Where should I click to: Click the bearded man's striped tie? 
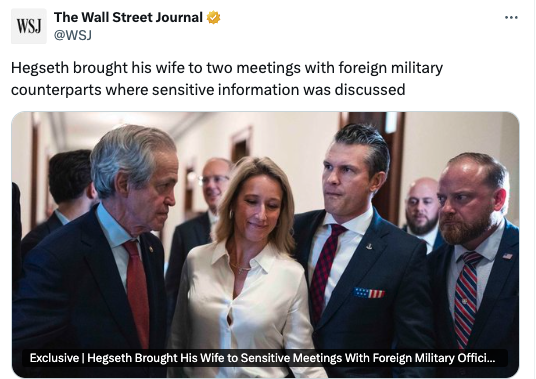tap(466, 298)
